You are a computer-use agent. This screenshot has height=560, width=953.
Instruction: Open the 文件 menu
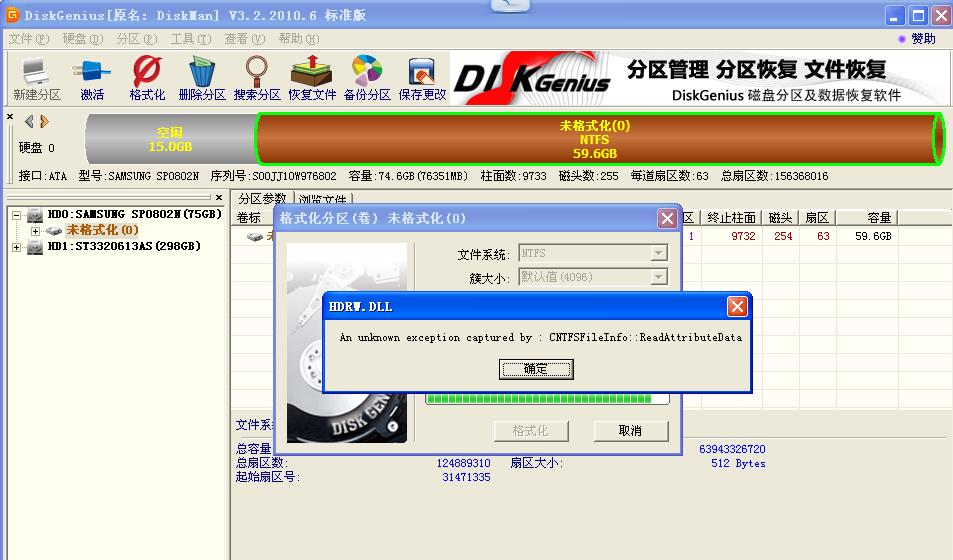tap(29, 39)
